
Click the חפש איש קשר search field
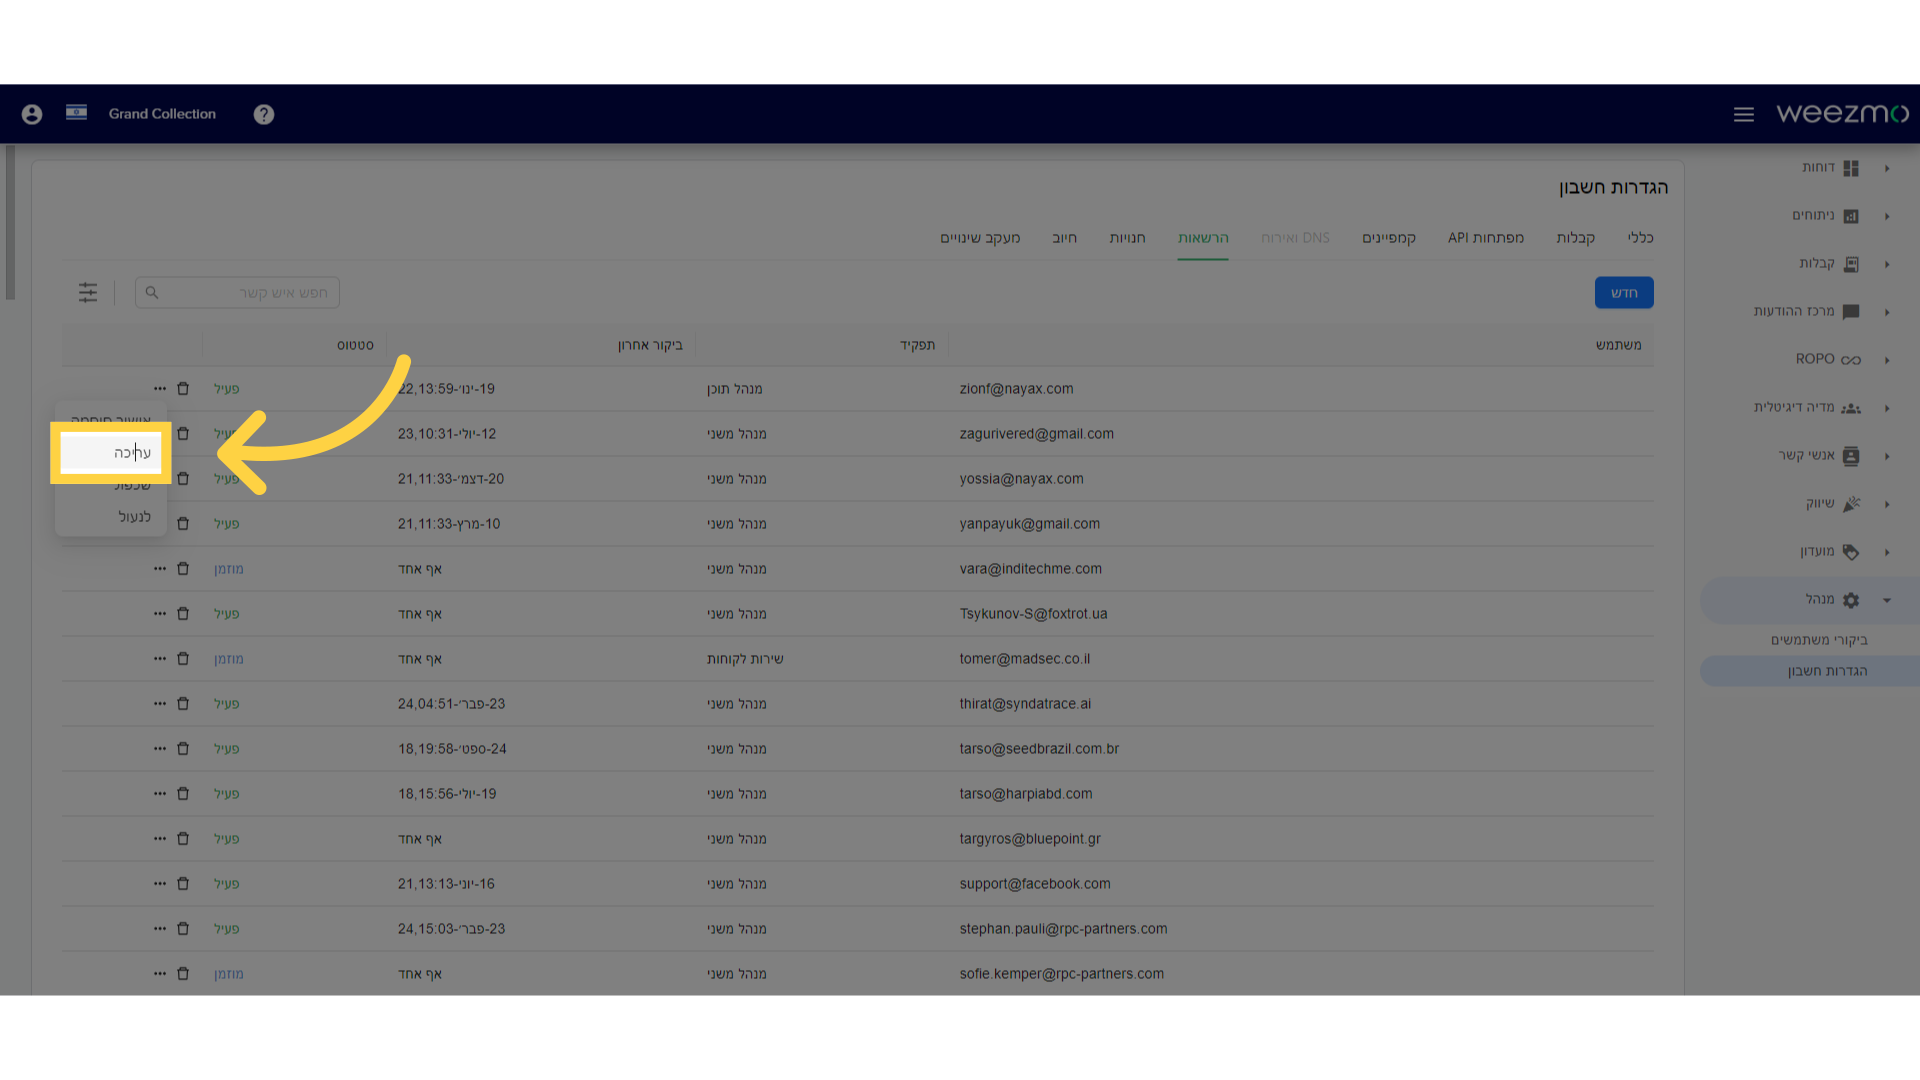(x=238, y=292)
